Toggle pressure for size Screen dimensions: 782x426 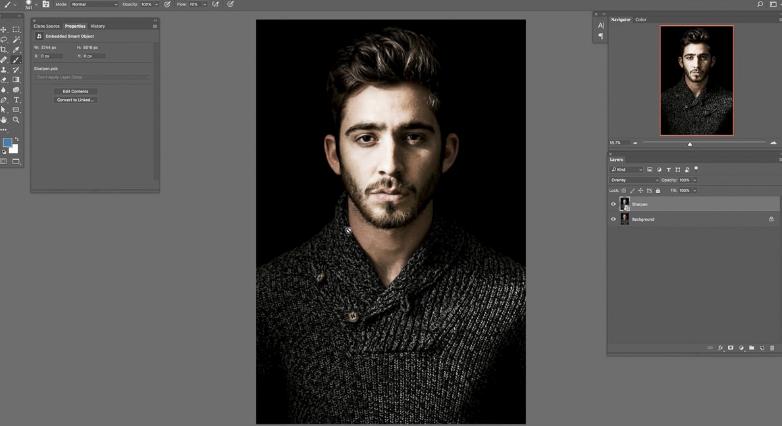pyautogui.click(x=230, y=4)
